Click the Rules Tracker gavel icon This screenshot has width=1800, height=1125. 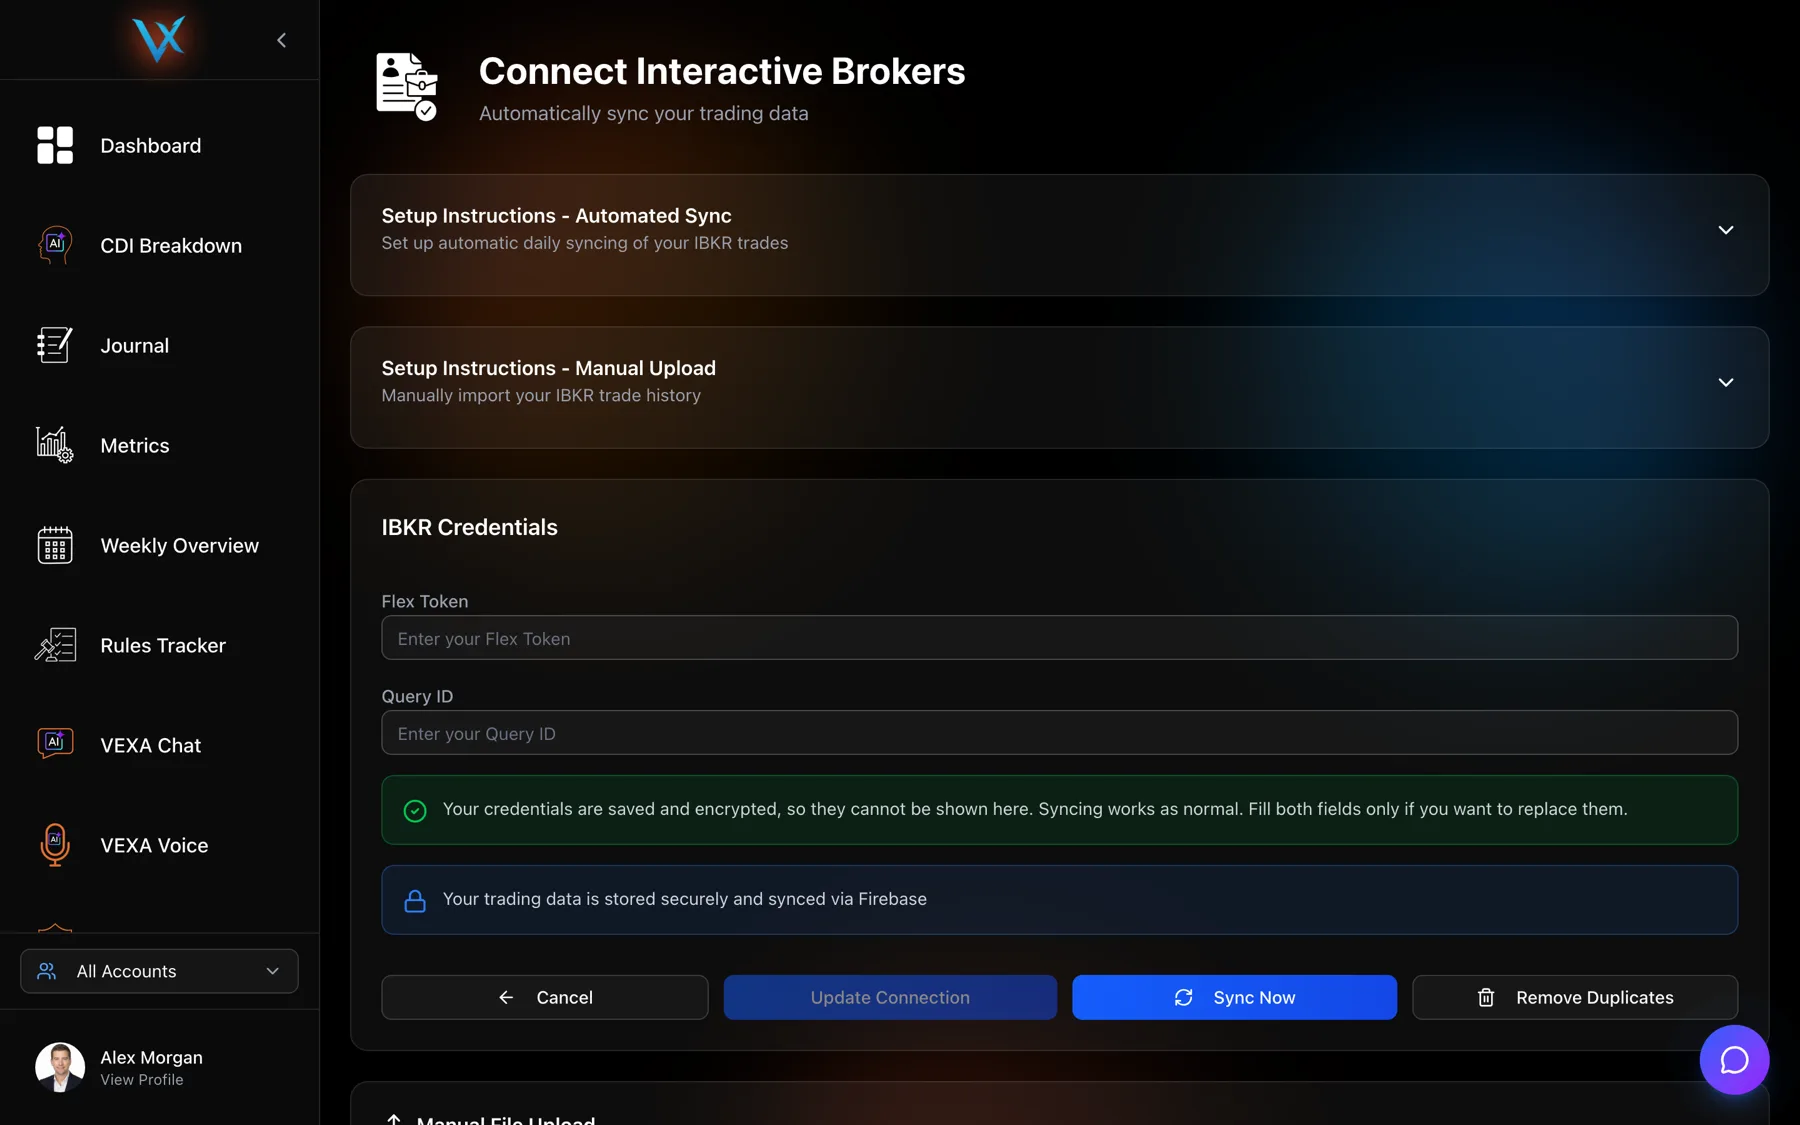tap(55, 645)
